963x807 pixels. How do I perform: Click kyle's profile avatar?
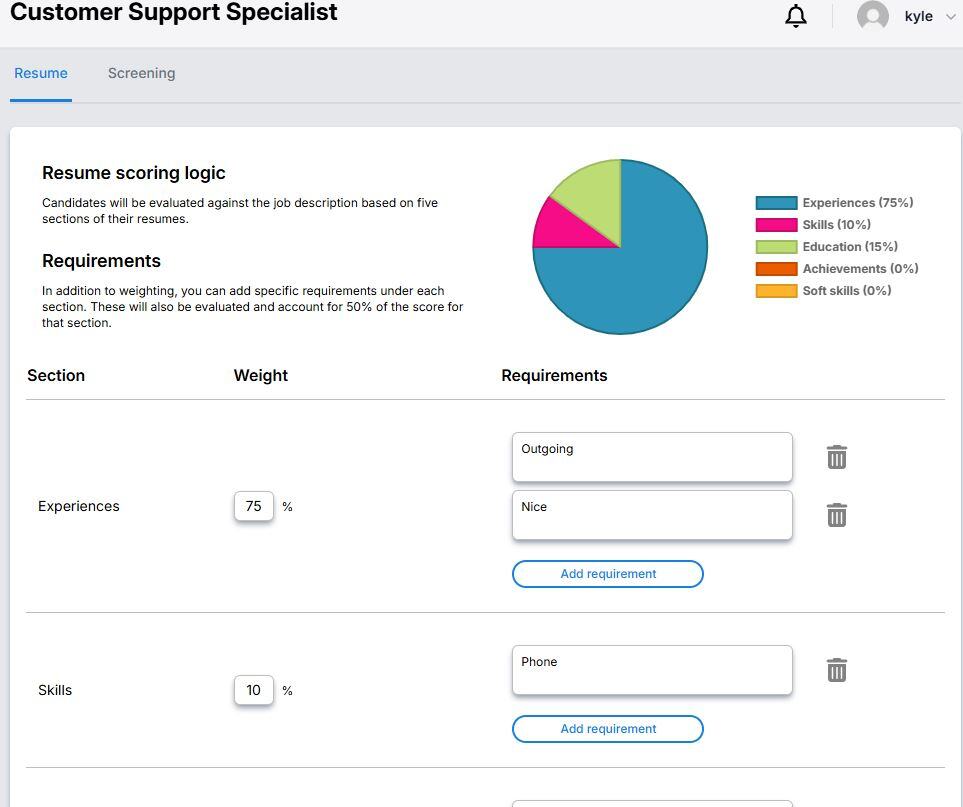point(872,15)
